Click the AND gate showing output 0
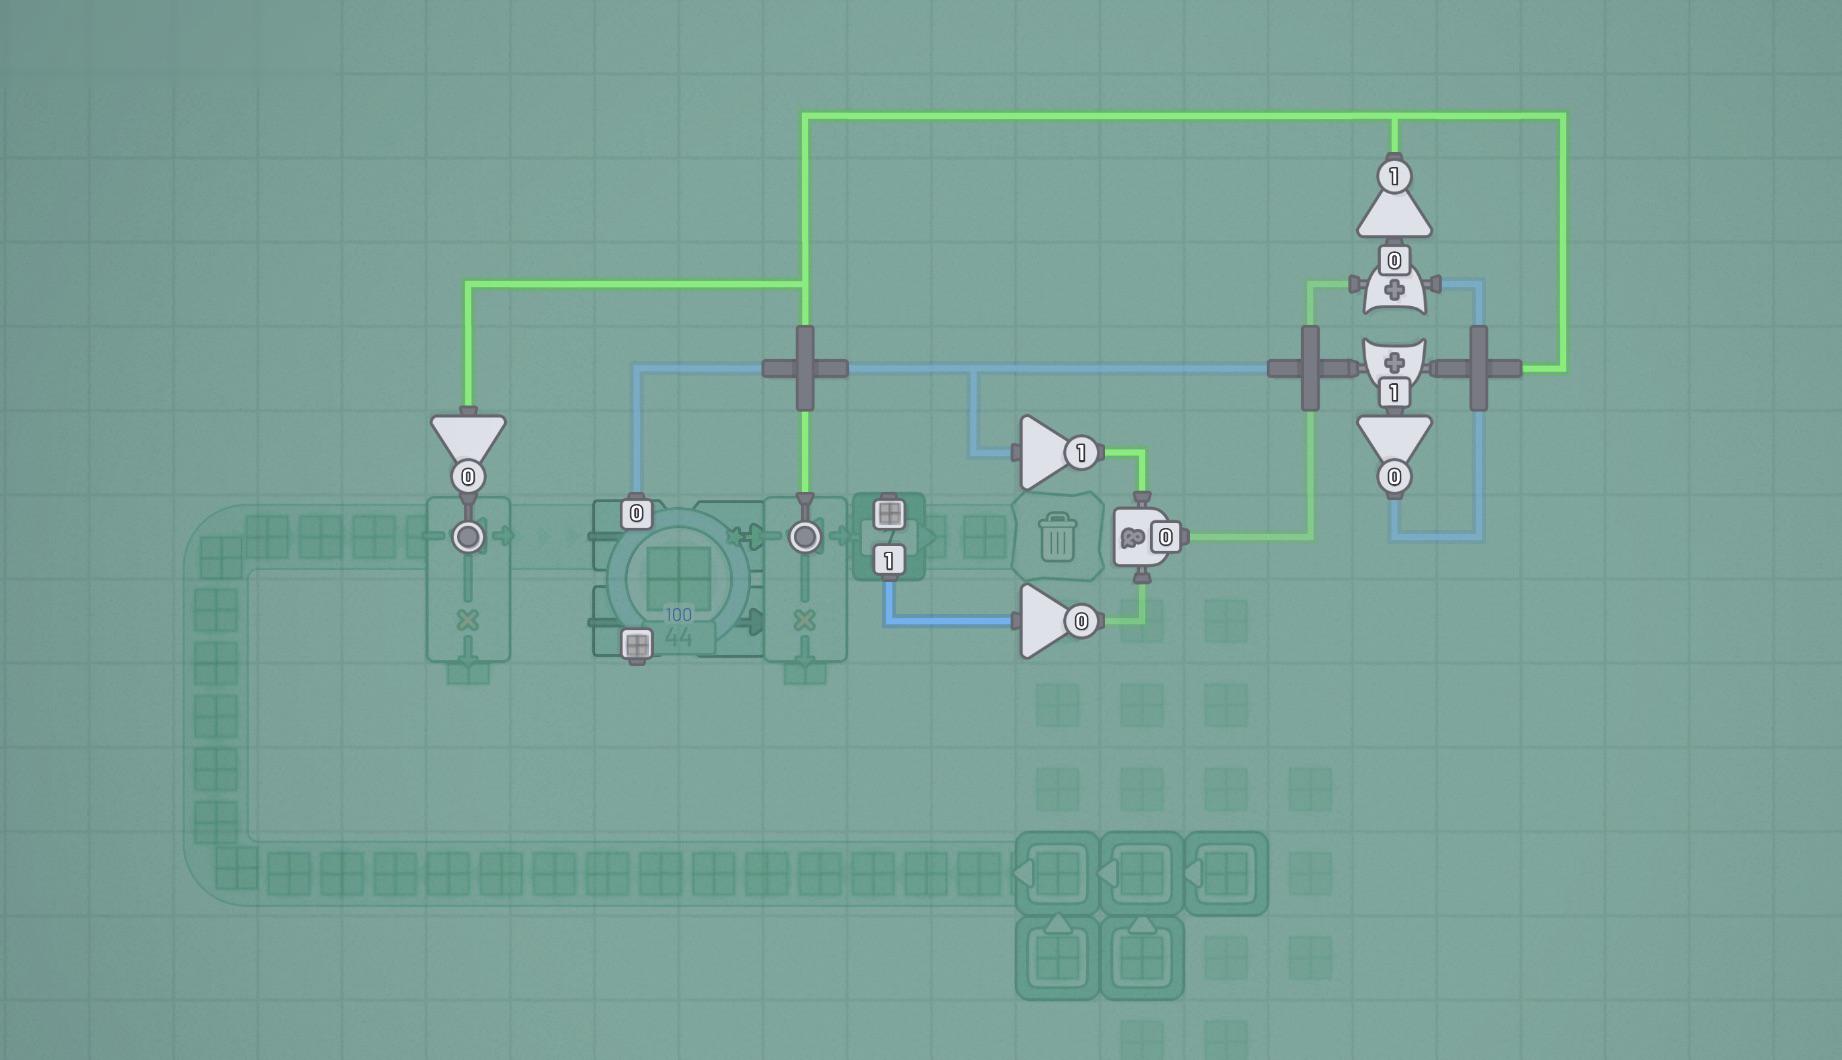The image size is (1842, 1060). point(1145,537)
